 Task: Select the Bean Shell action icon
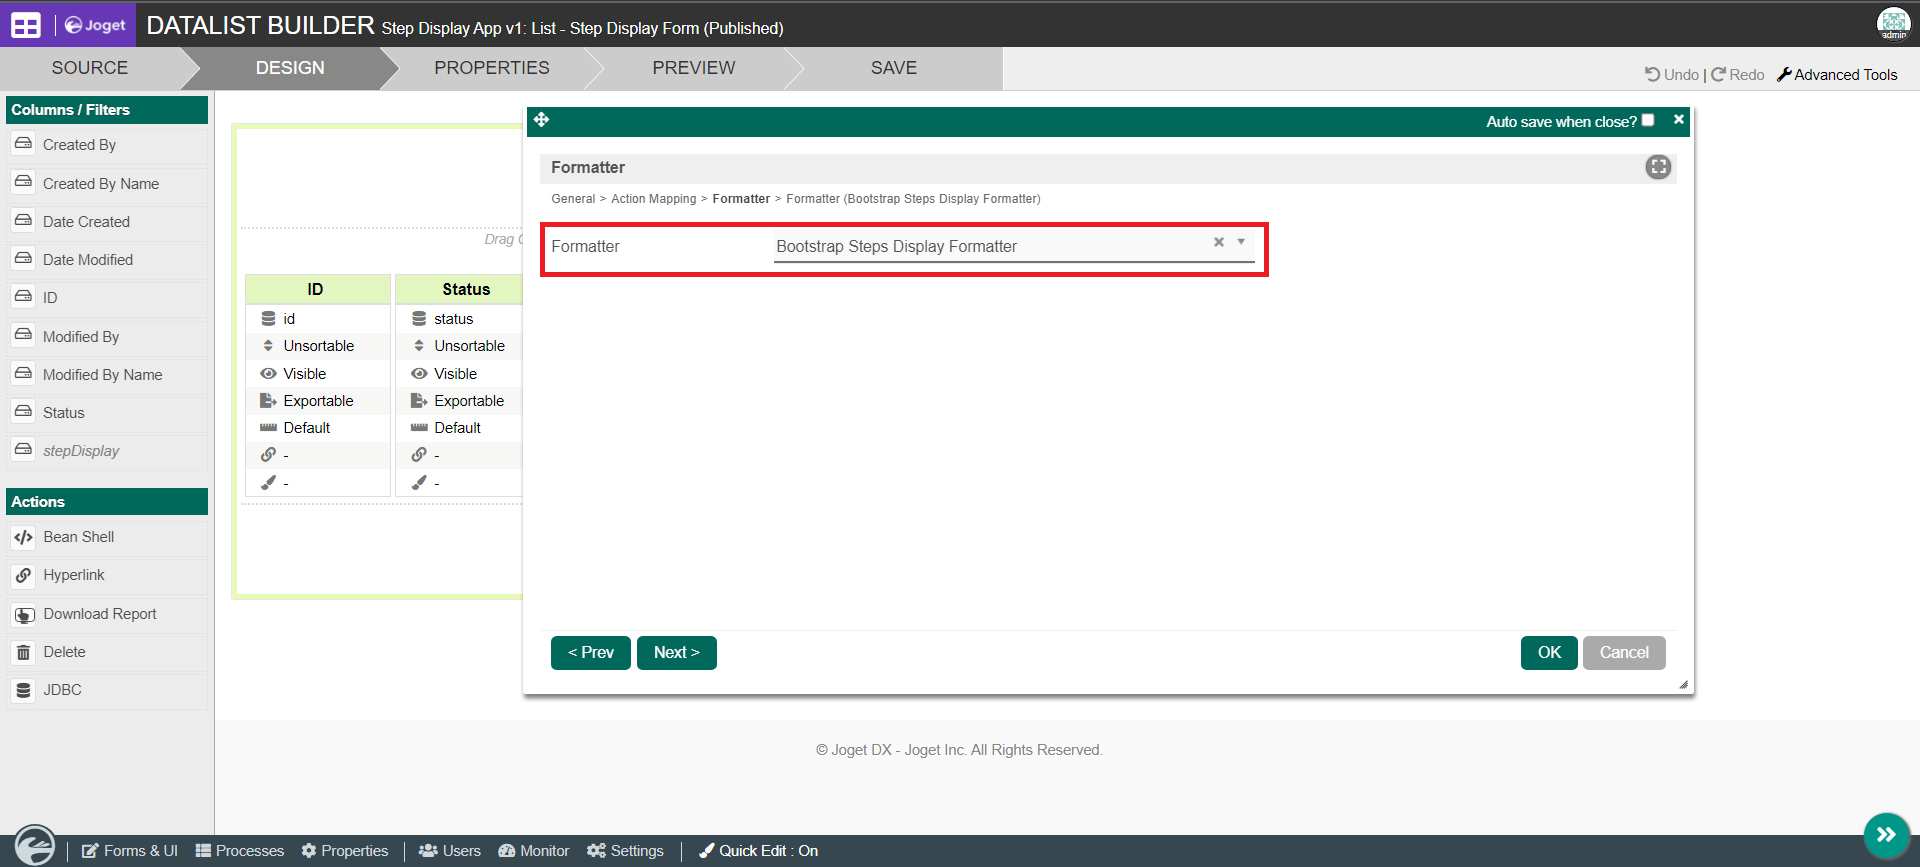24,537
